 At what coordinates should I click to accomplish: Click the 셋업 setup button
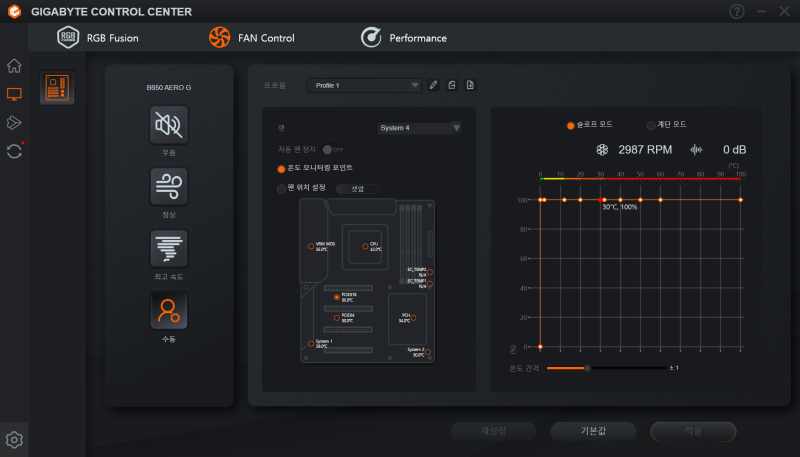(357, 189)
